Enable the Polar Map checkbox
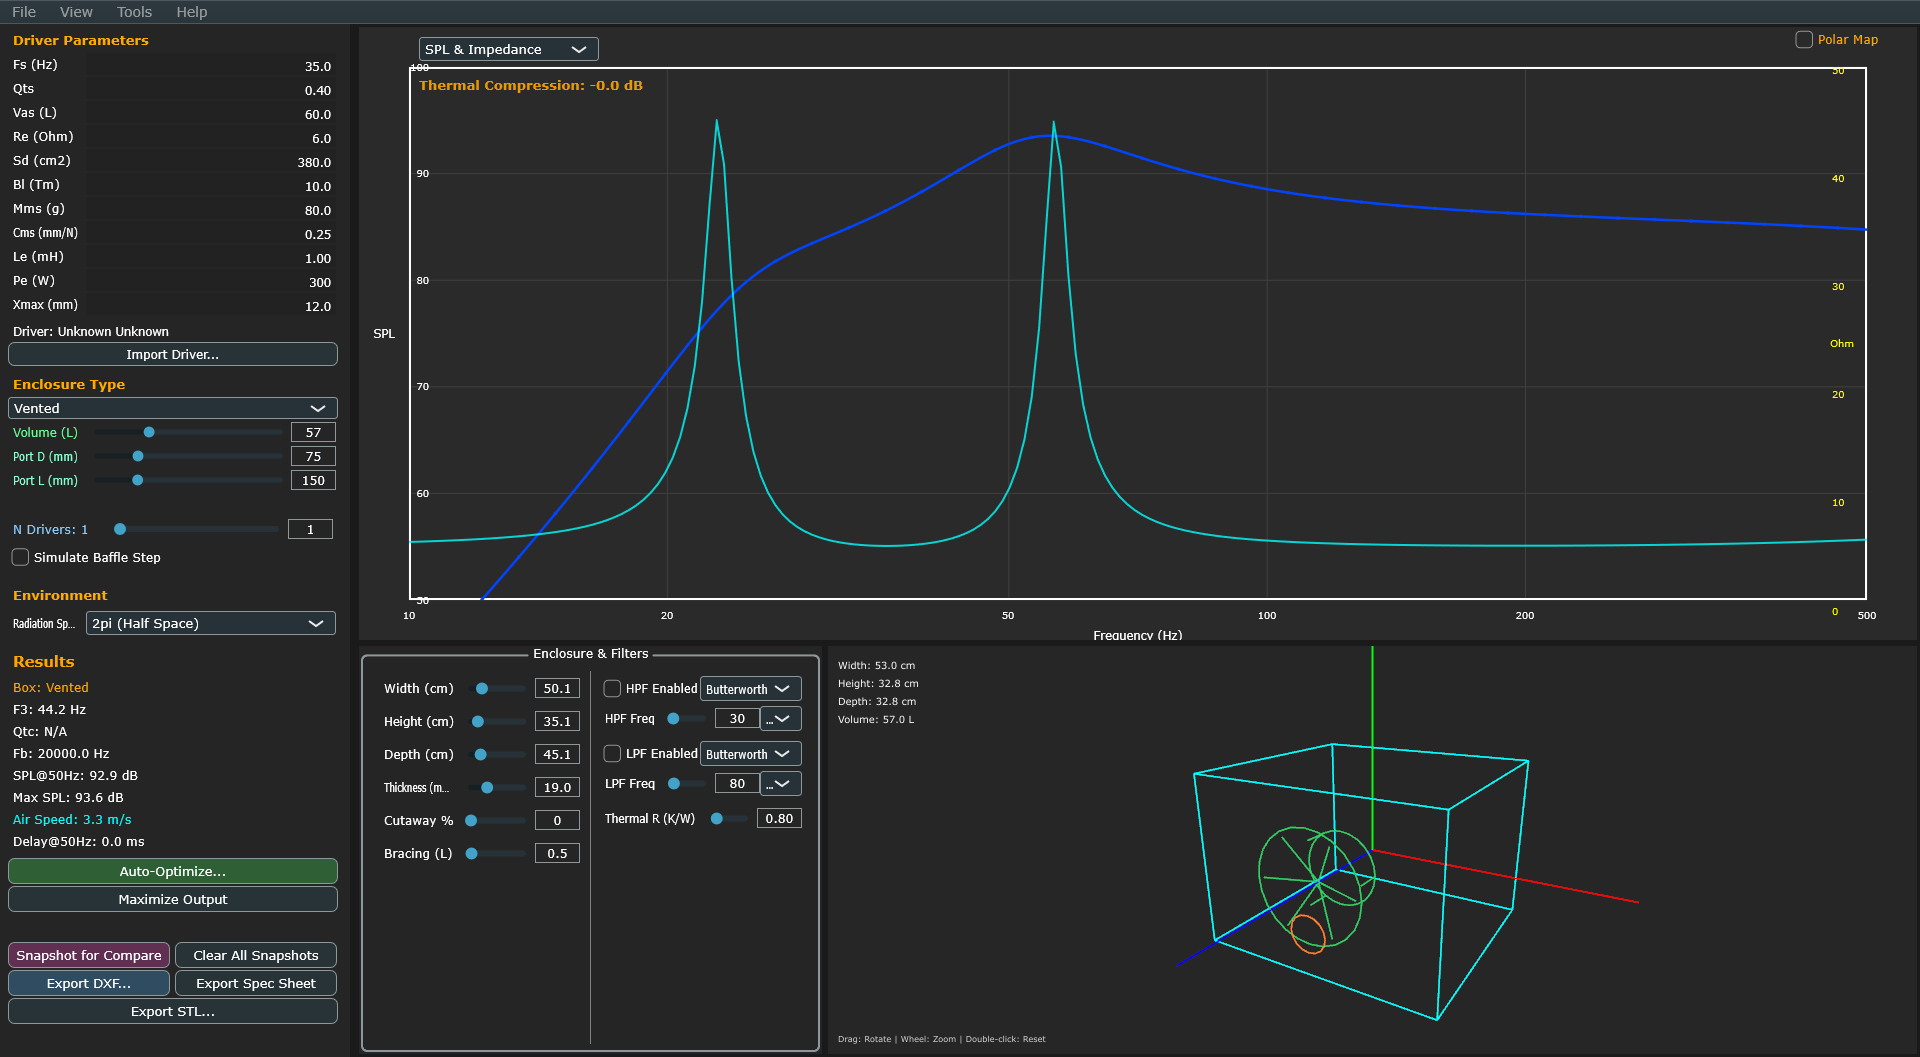 1804,40
